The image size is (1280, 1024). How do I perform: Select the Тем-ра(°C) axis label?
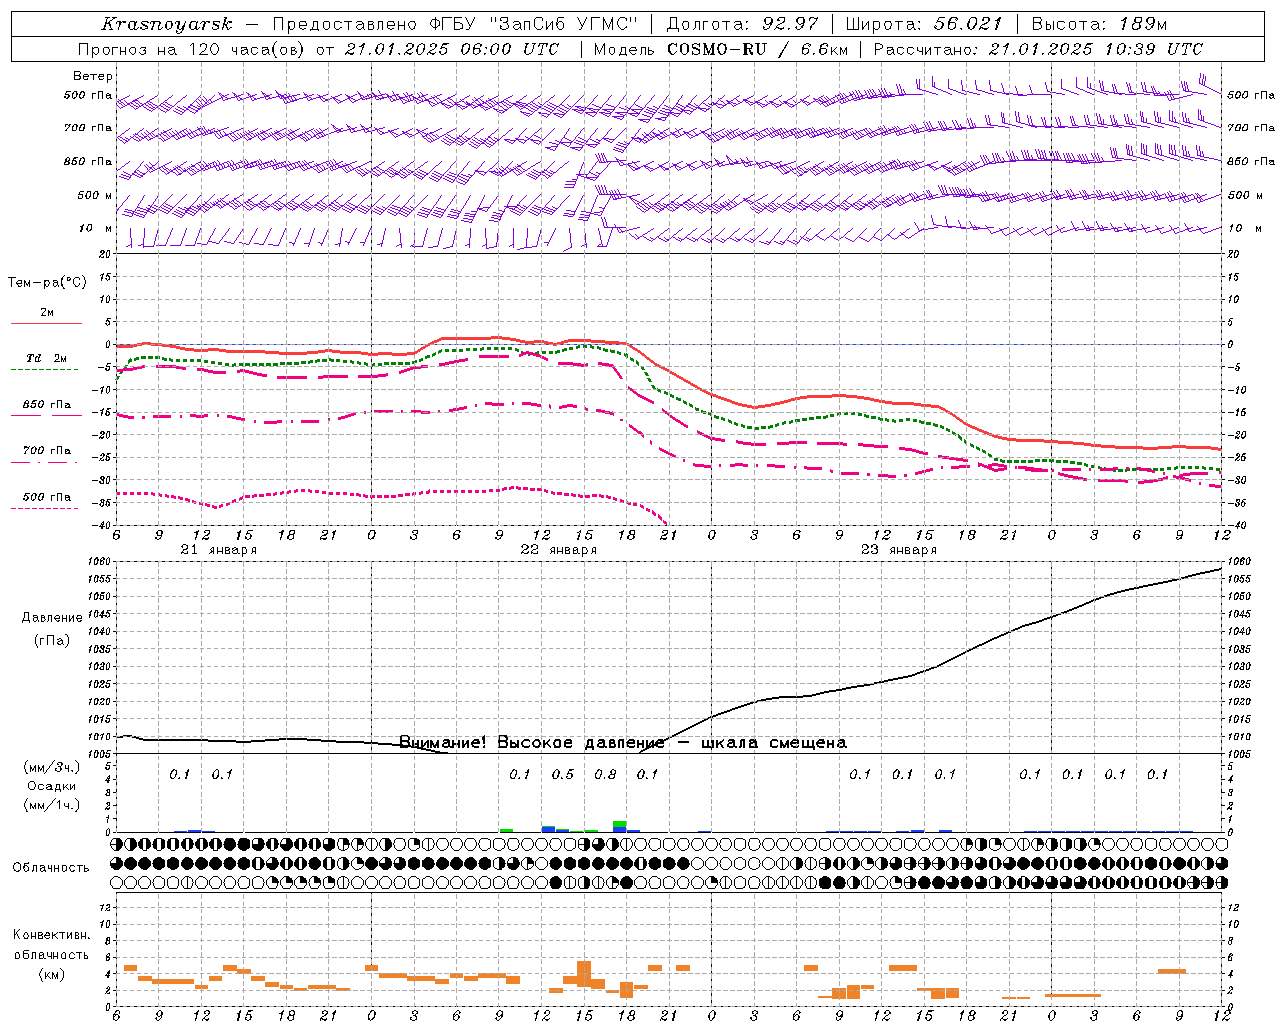click(x=47, y=283)
